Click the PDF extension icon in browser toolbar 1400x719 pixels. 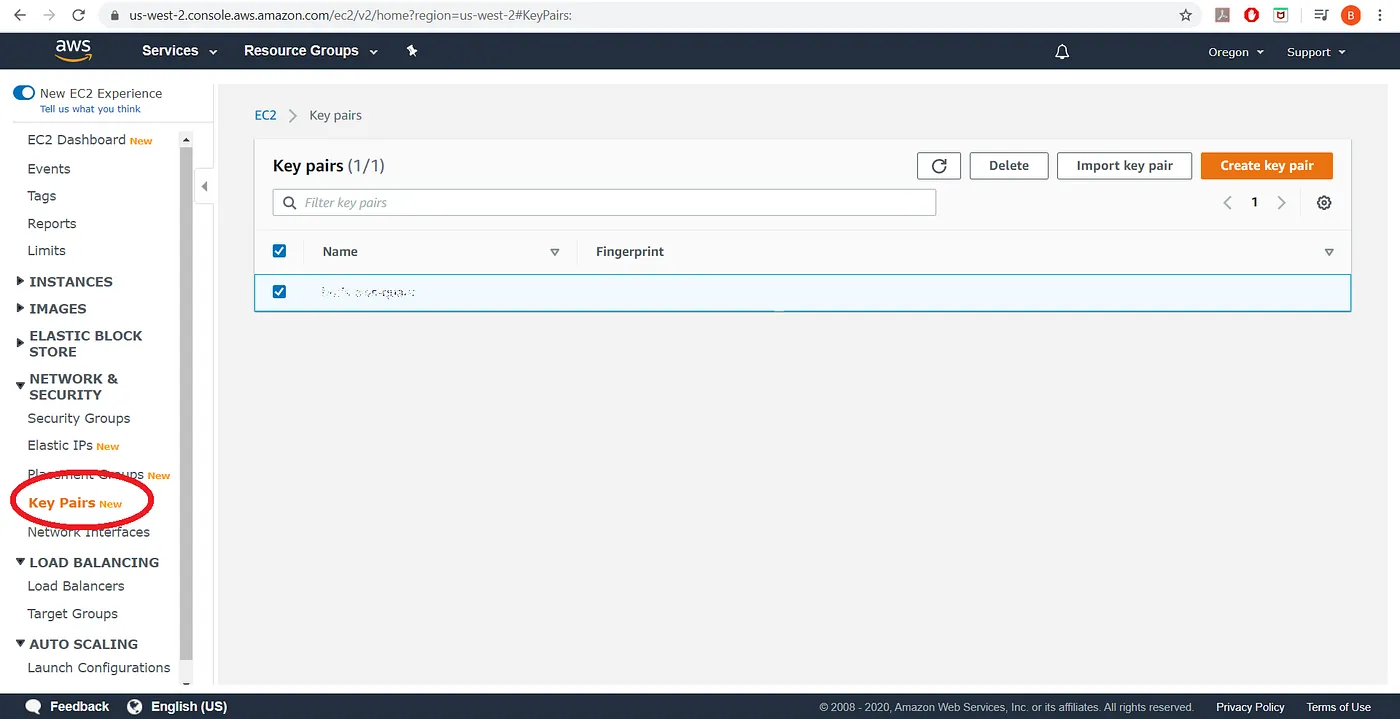(1222, 15)
